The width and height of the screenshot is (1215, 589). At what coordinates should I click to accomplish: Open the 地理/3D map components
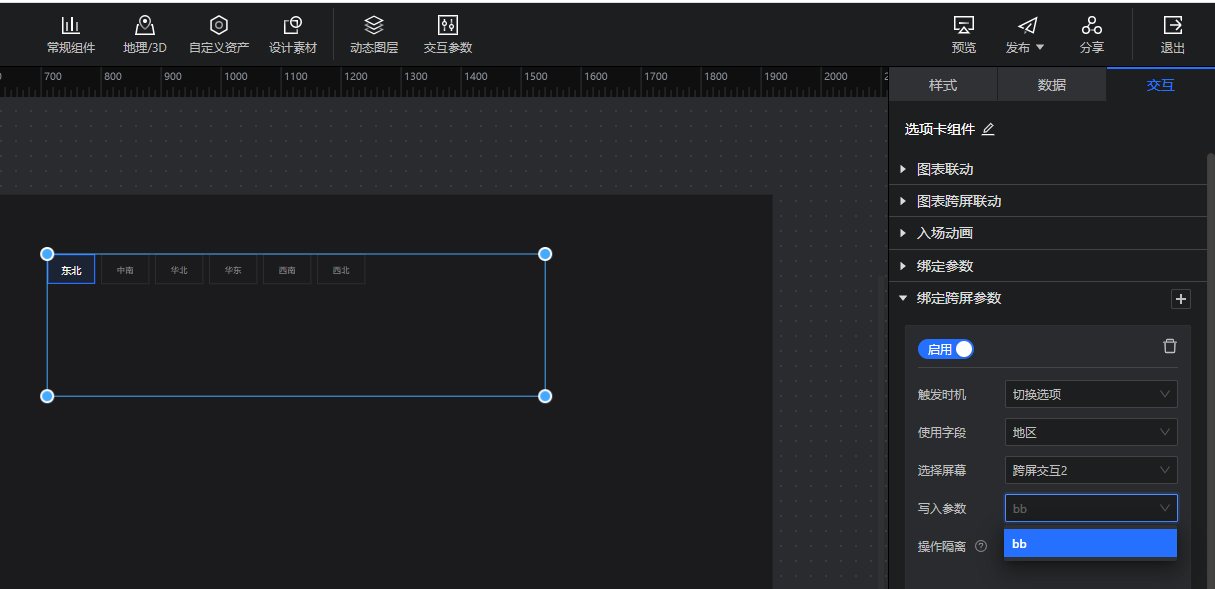[x=145, y=34]
